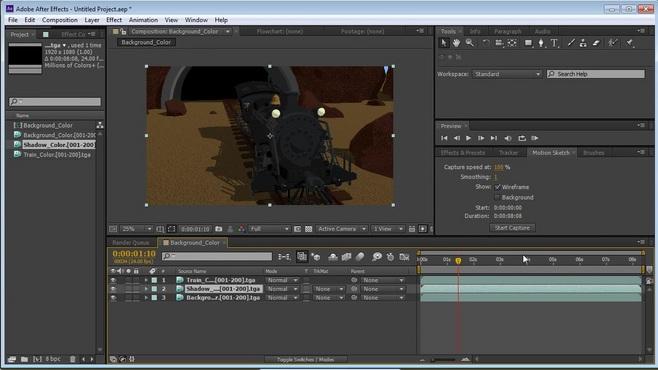
Task: Enable Background checkbox in Motion Sketch
Action: 497,197
